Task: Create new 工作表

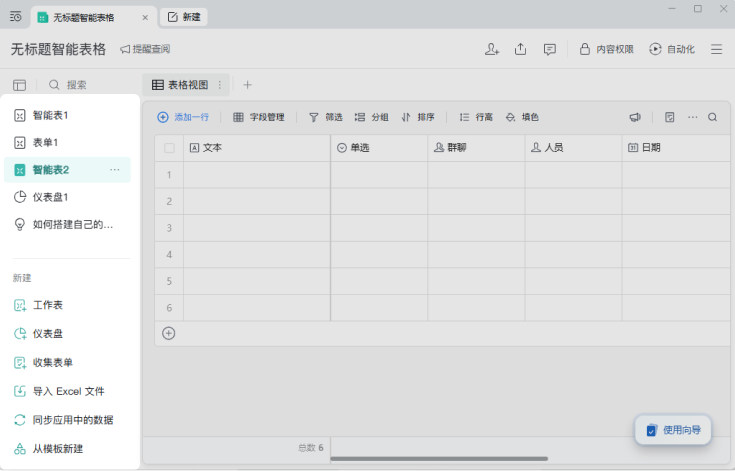Action: pos(38,305)
